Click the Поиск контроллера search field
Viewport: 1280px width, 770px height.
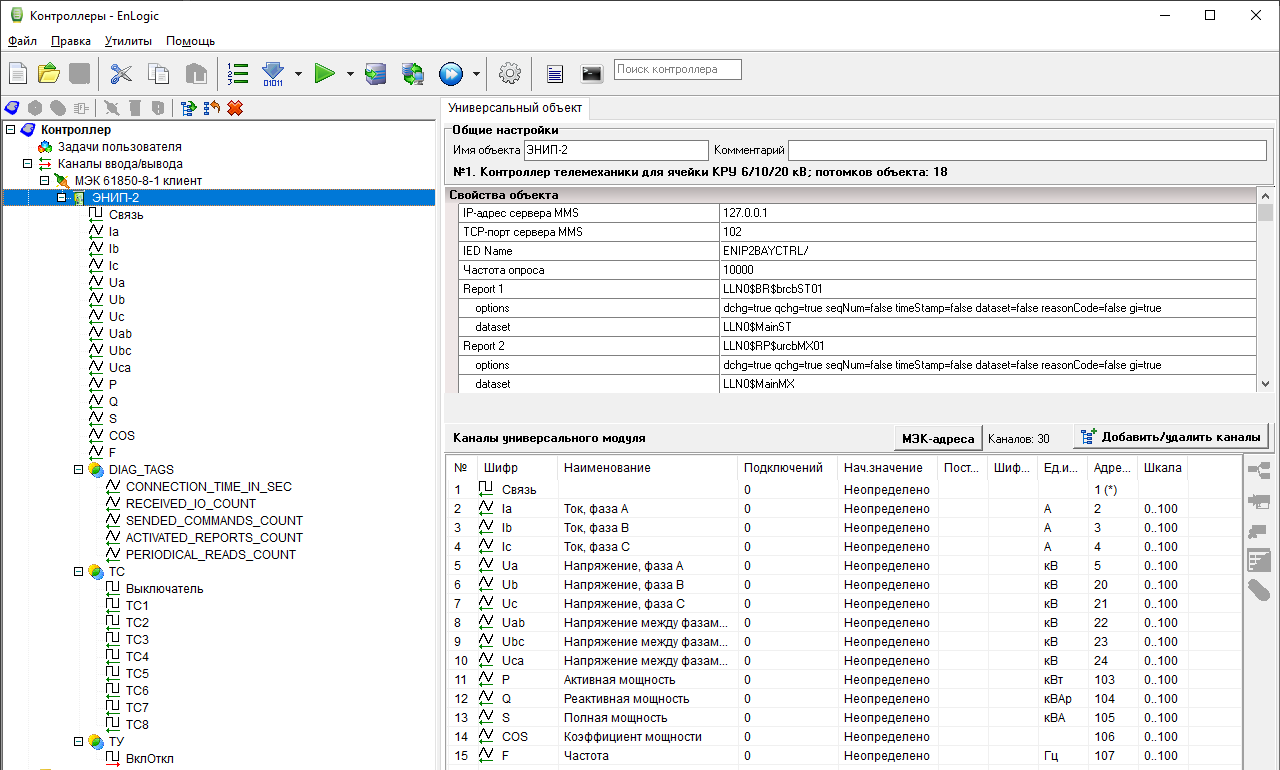tap(678, 70)
